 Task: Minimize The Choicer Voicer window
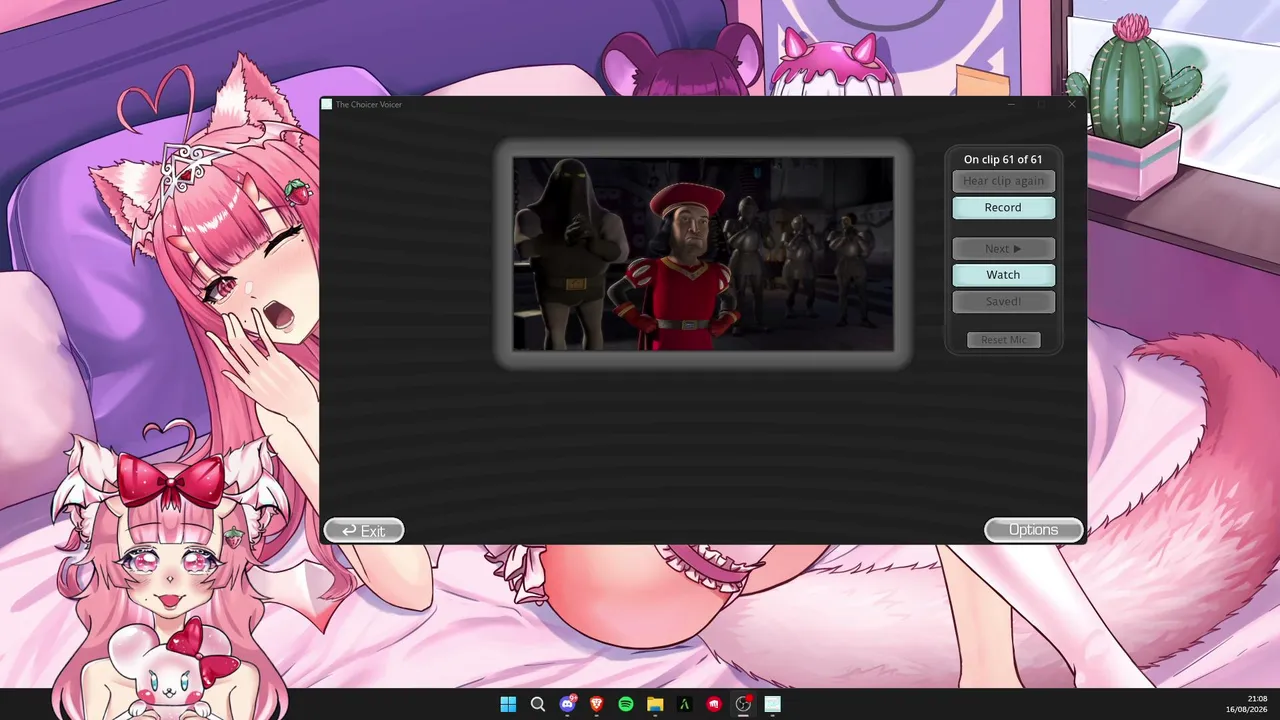pyautogui.click(x=1011, y=104)
